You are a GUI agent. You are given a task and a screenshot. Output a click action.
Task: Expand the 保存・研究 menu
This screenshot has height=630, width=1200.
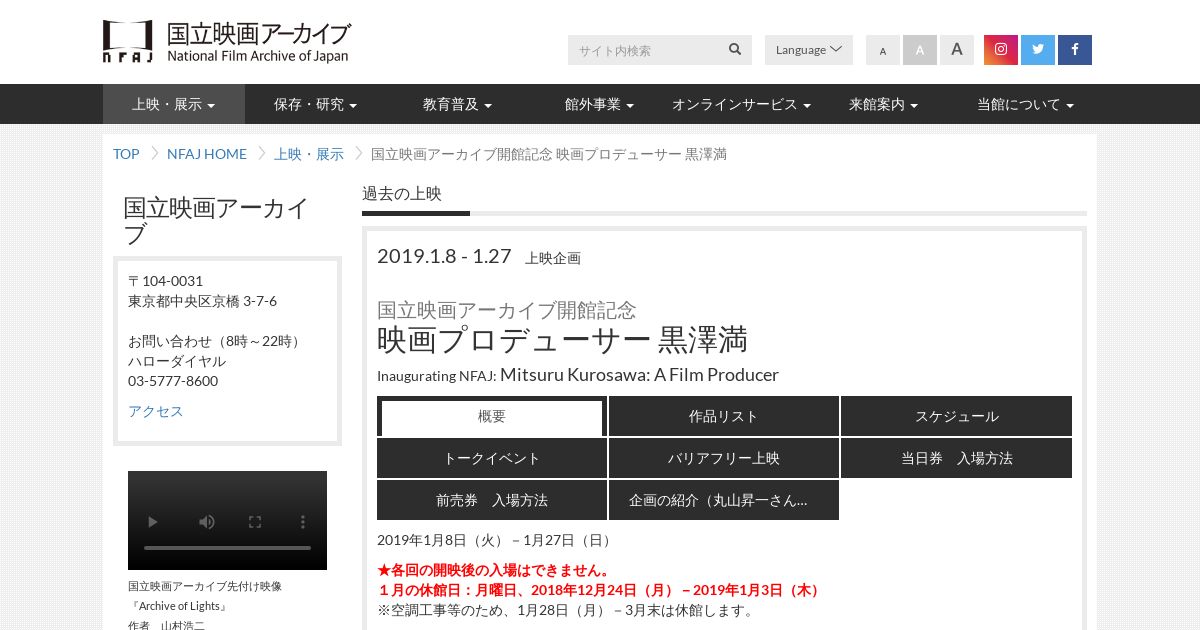(x=316, y=104)
